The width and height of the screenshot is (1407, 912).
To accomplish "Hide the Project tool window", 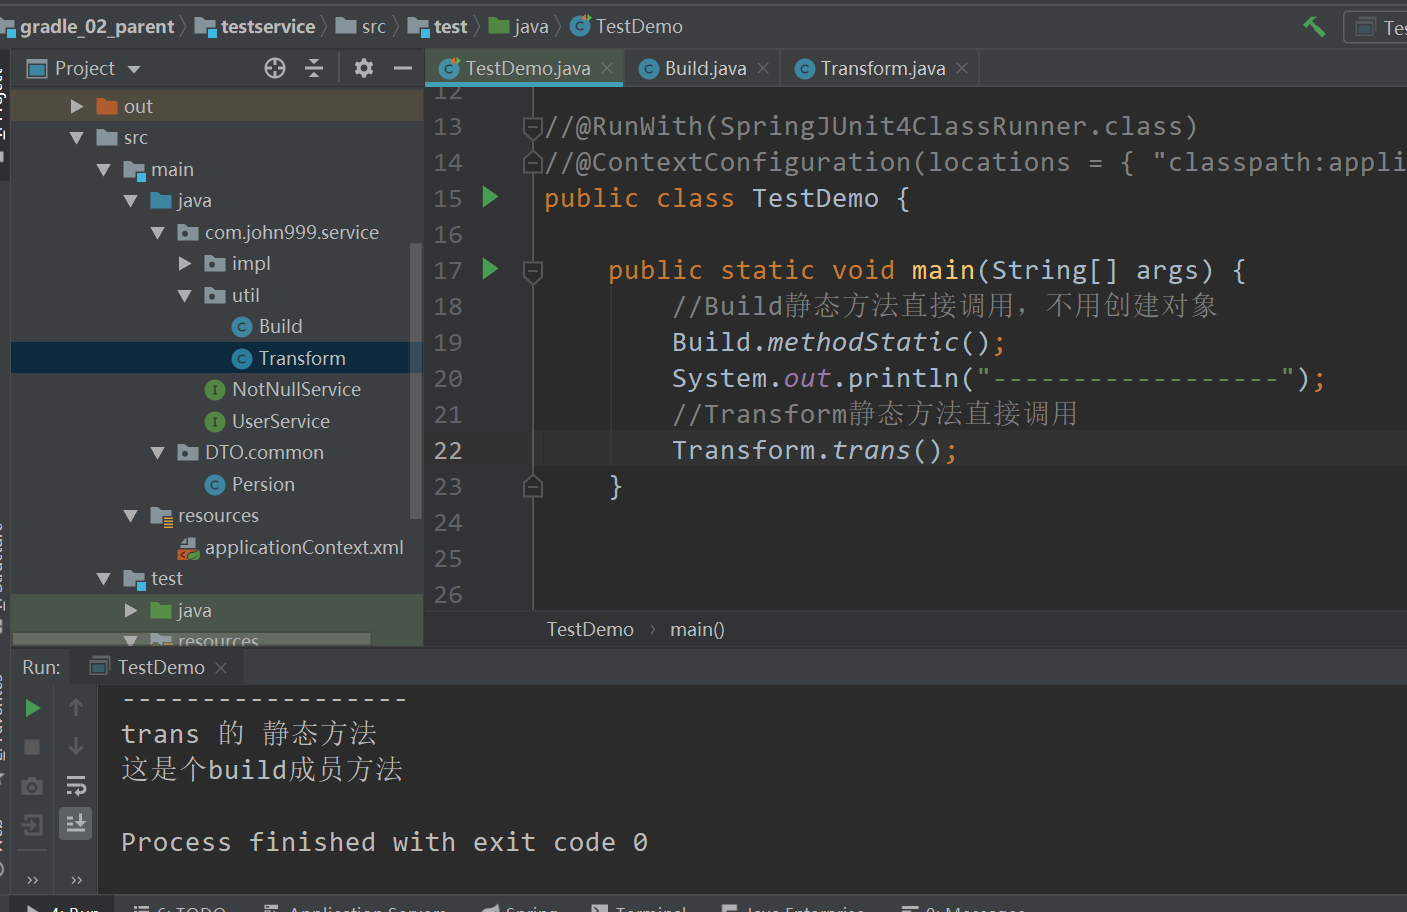I will 403,68.
